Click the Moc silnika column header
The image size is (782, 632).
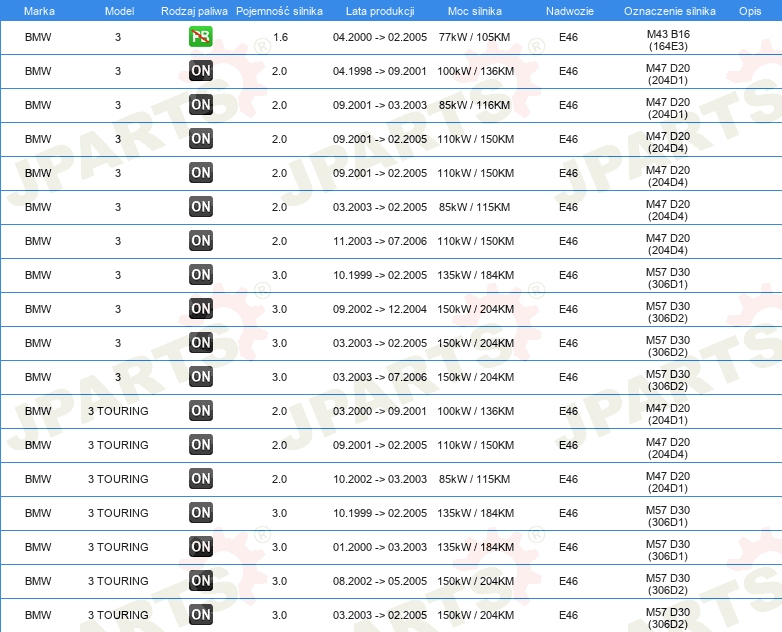pyautogui.click(x=475, y=11)
